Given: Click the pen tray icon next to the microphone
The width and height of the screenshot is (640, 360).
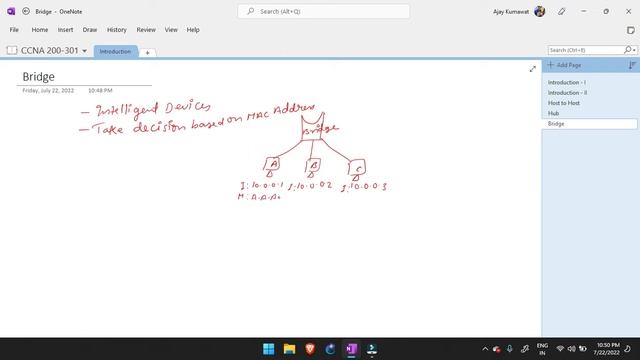Looking at the screenshot, I should coord(524,349).
